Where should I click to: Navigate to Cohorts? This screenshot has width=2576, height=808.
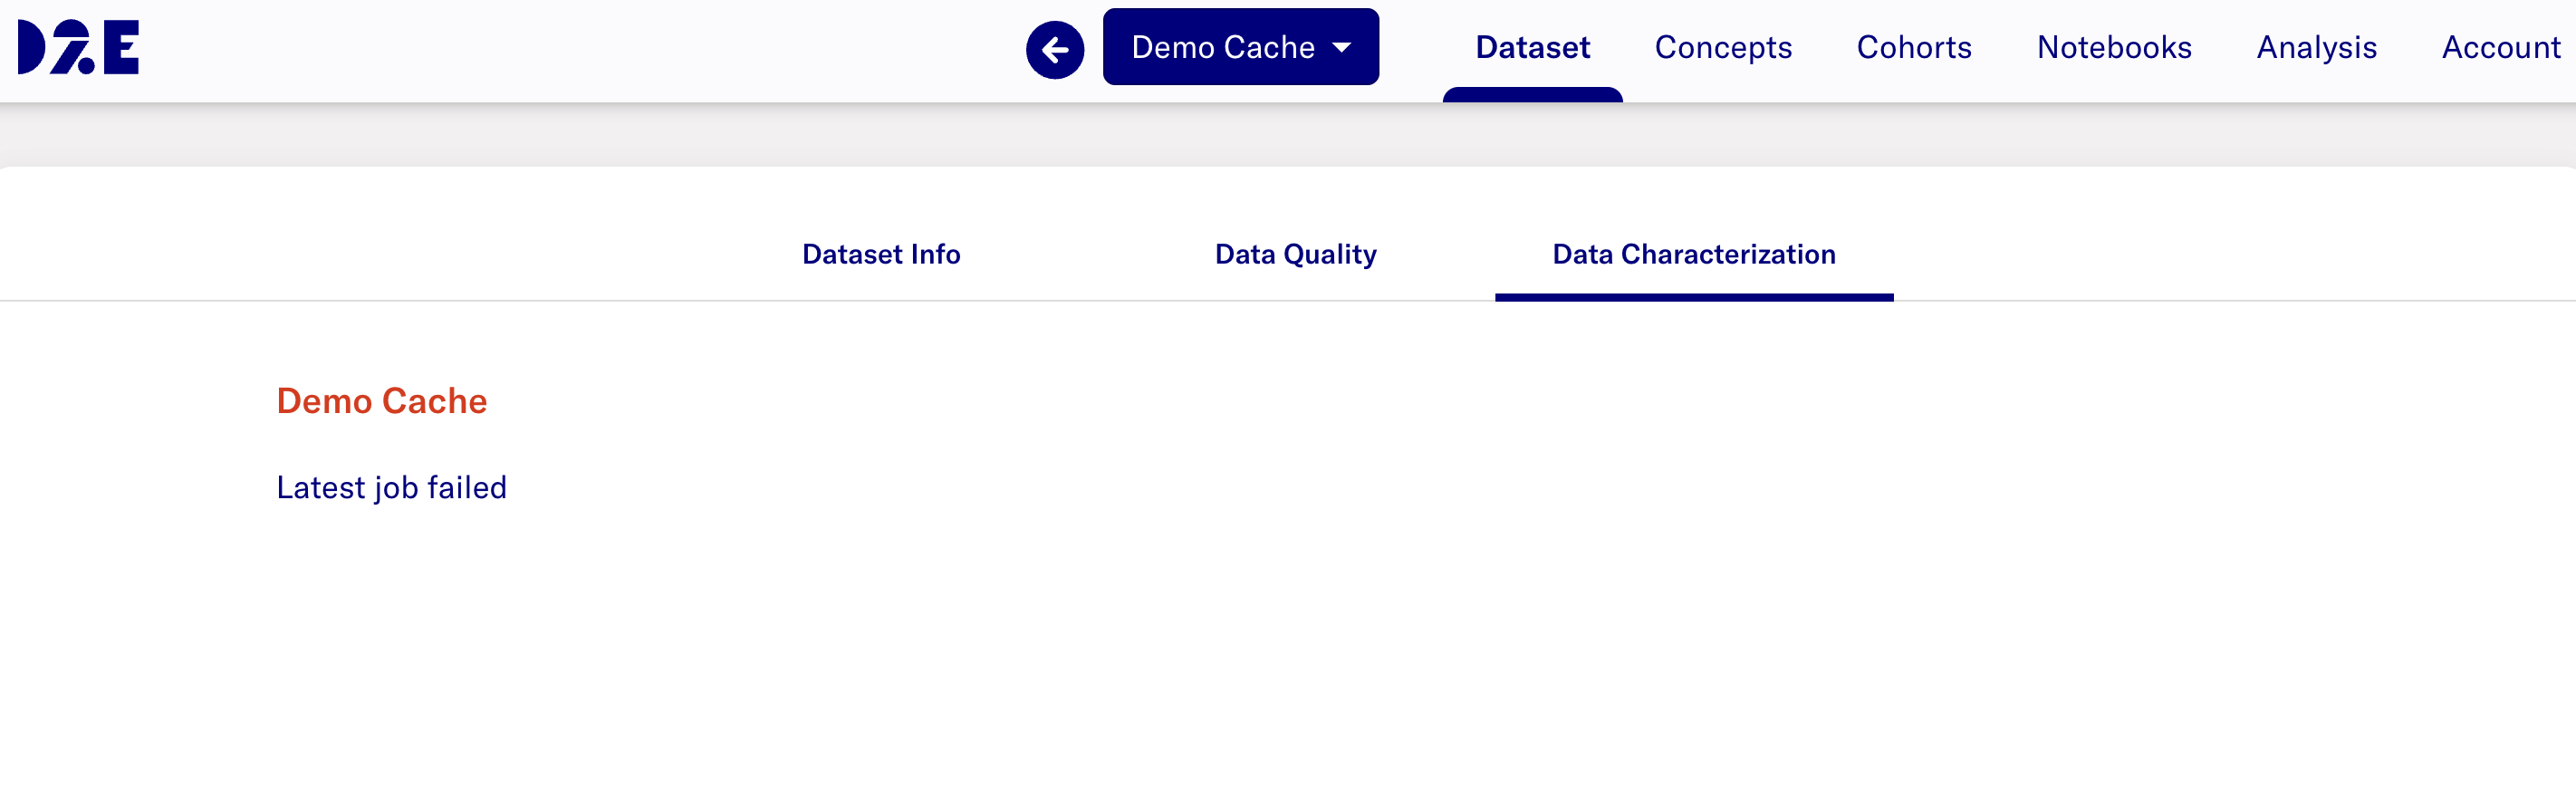(1913, 47)
